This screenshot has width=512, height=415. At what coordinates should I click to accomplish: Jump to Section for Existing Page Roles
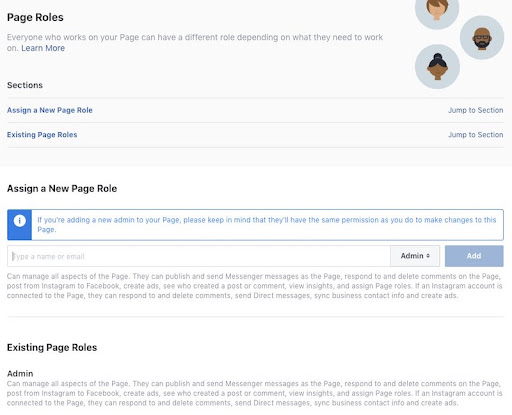coord(475,135)
